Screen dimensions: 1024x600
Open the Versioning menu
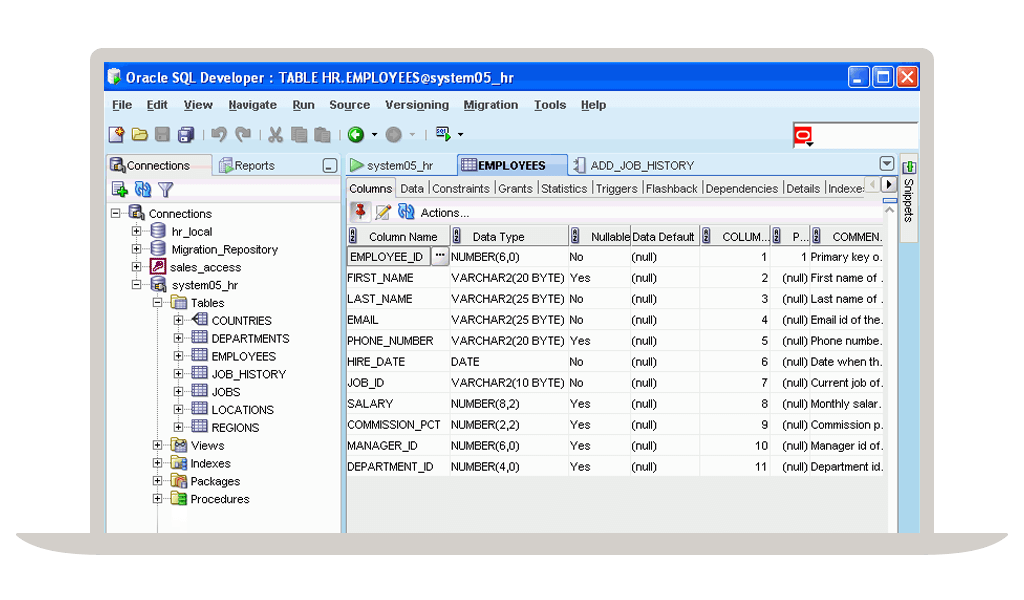click(x=417, y=104)
